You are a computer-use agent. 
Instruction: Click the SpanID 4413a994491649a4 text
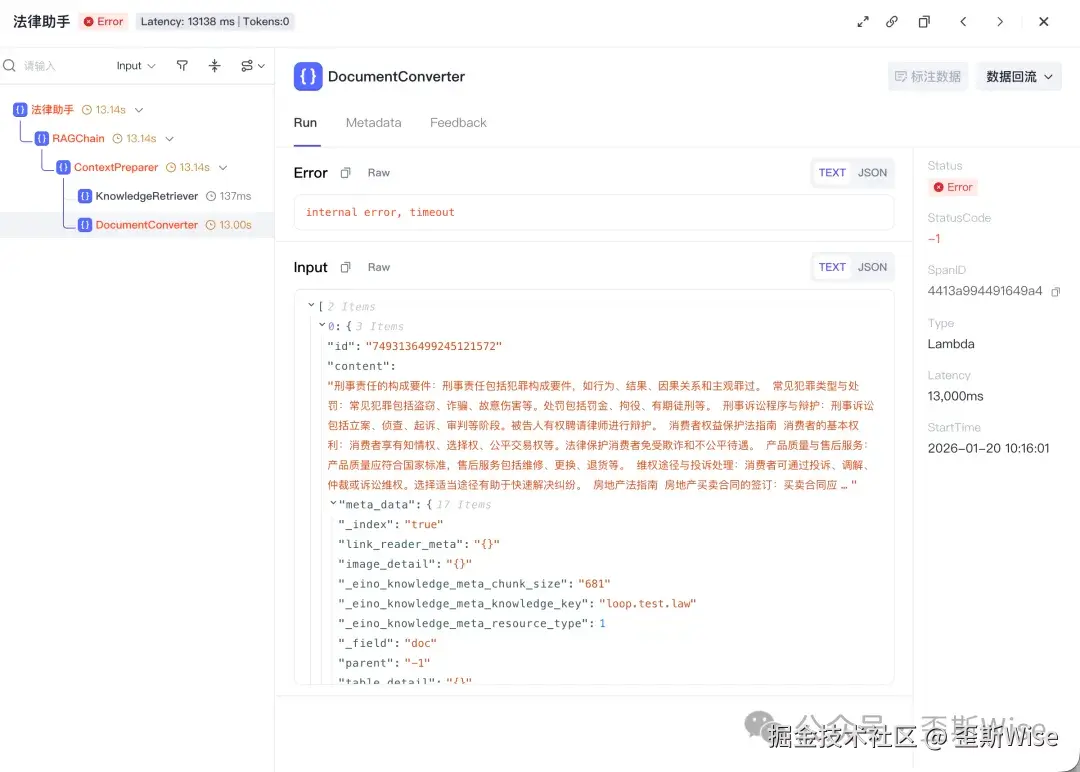pyautogui.click(x=985, y=291)
